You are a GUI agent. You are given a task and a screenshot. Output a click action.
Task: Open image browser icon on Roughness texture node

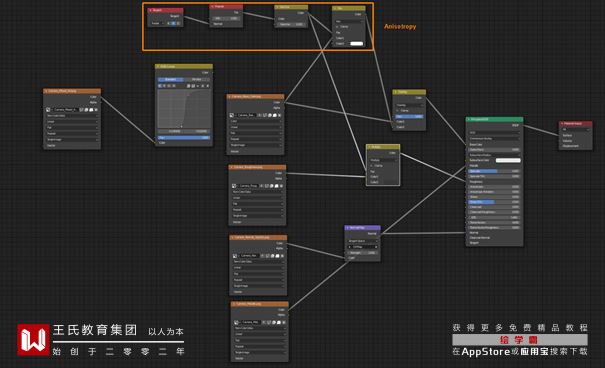[234, 186]
